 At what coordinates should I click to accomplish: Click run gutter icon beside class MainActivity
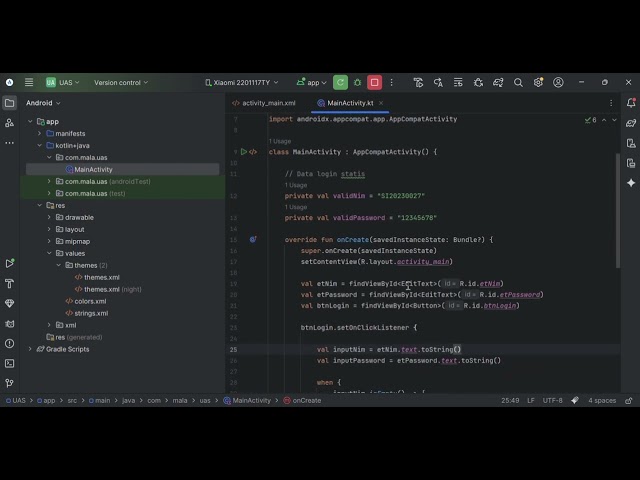[244, 152]
